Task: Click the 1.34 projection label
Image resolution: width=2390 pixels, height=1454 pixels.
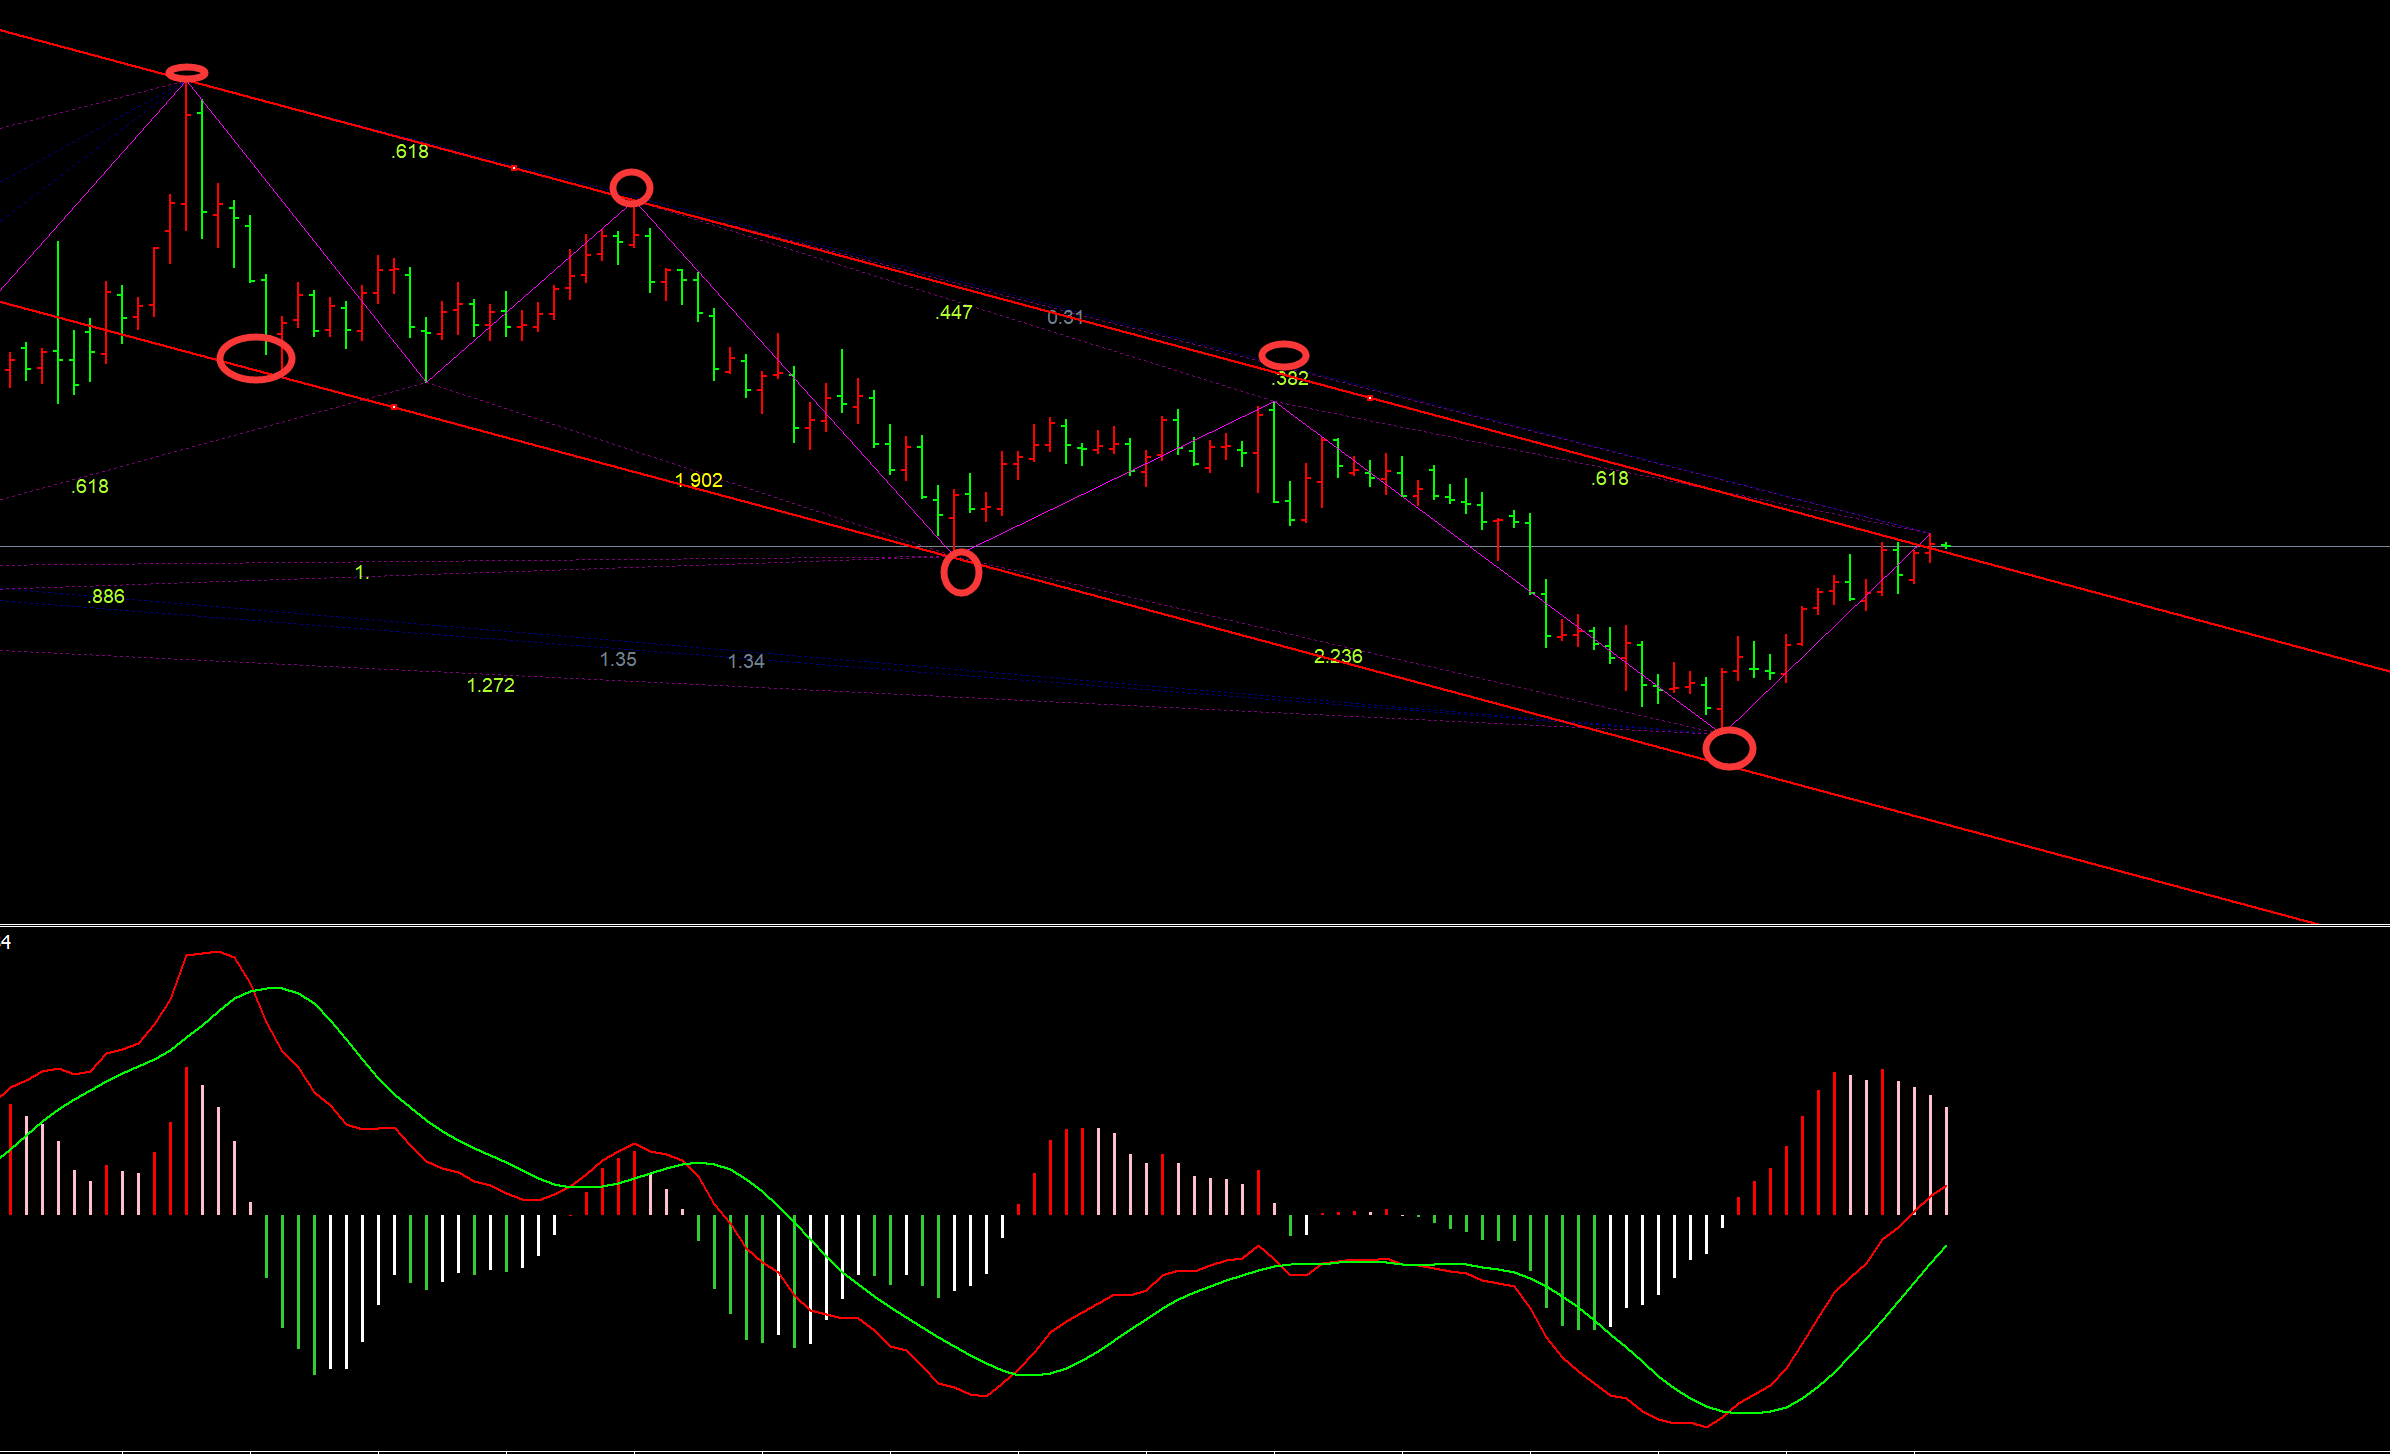Action: pos(746,661)
